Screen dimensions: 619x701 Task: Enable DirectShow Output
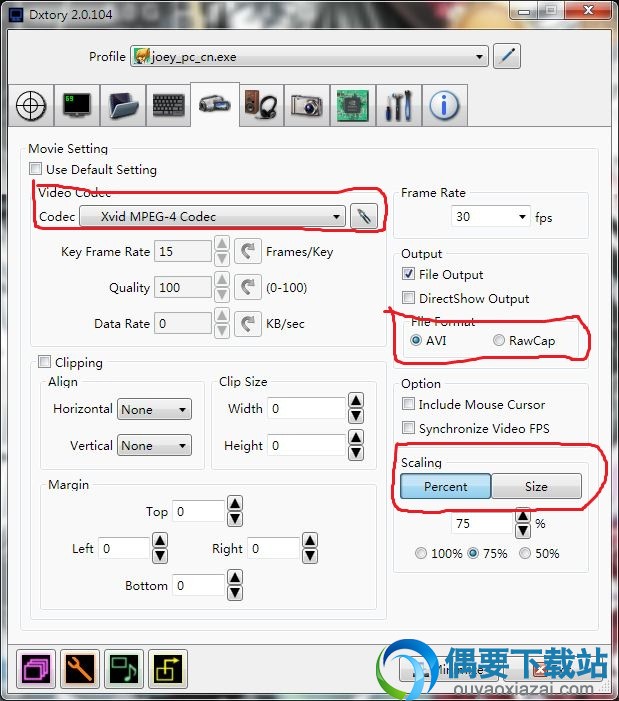[408, 298]
